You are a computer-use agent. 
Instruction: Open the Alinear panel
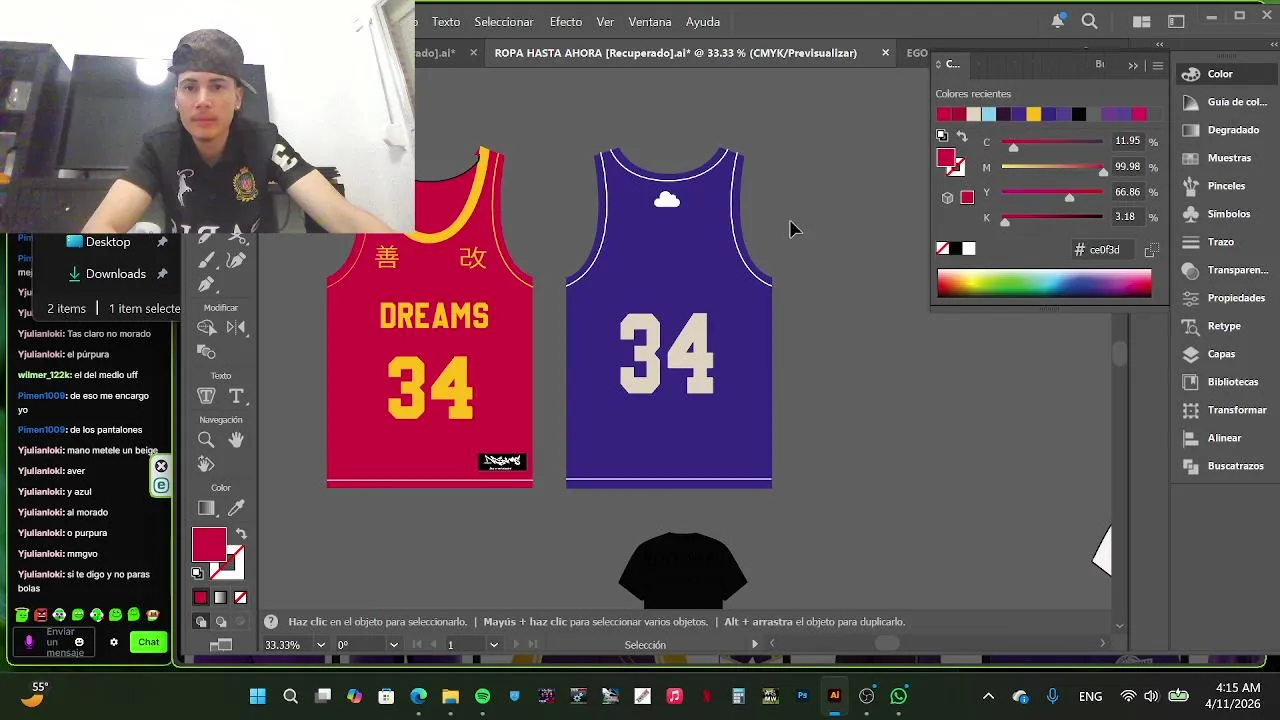tap(1224, 438)
